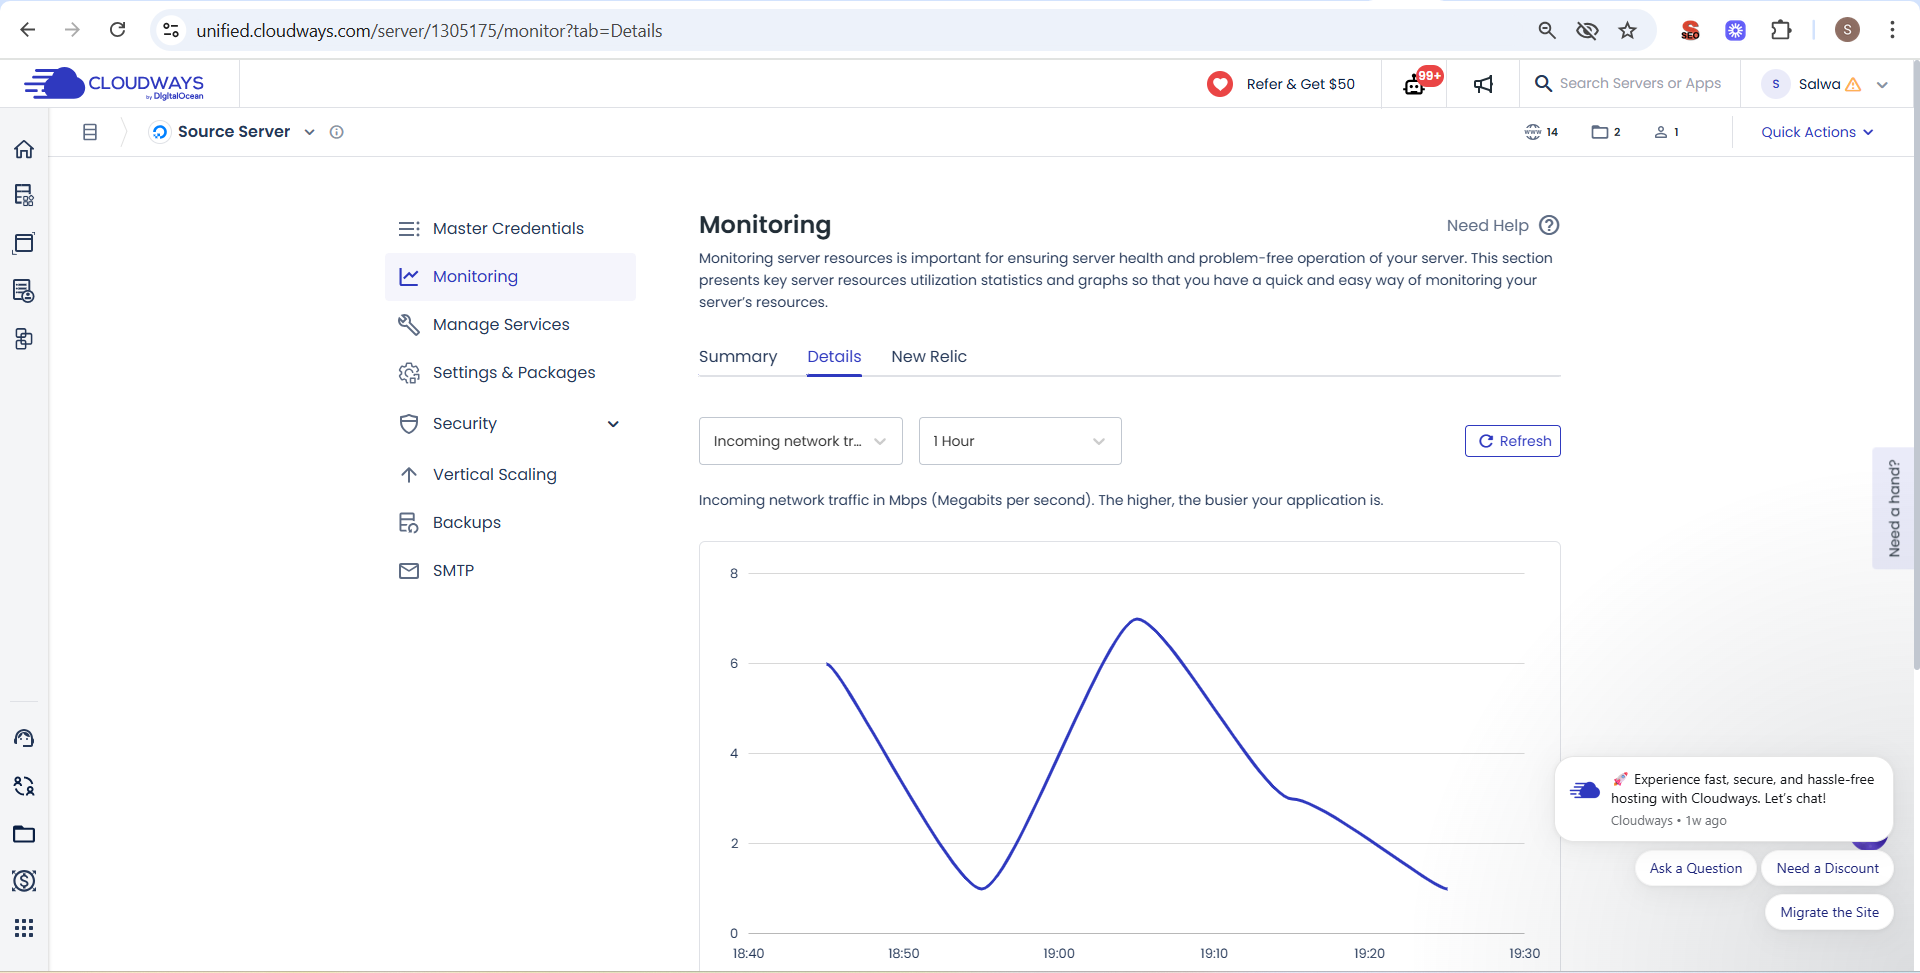Click the Migrate the Site chat button

pyautogui.click(x=1828, y=912)
